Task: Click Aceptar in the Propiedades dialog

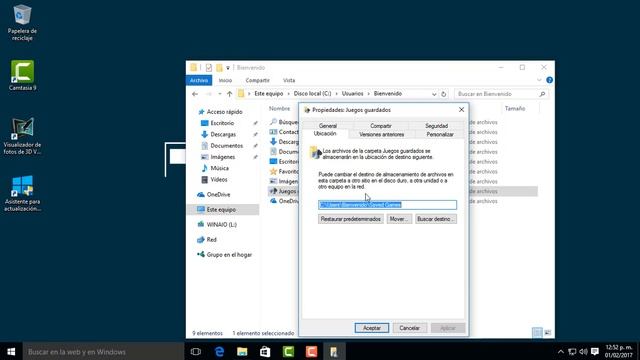Action: pos(371,328)
